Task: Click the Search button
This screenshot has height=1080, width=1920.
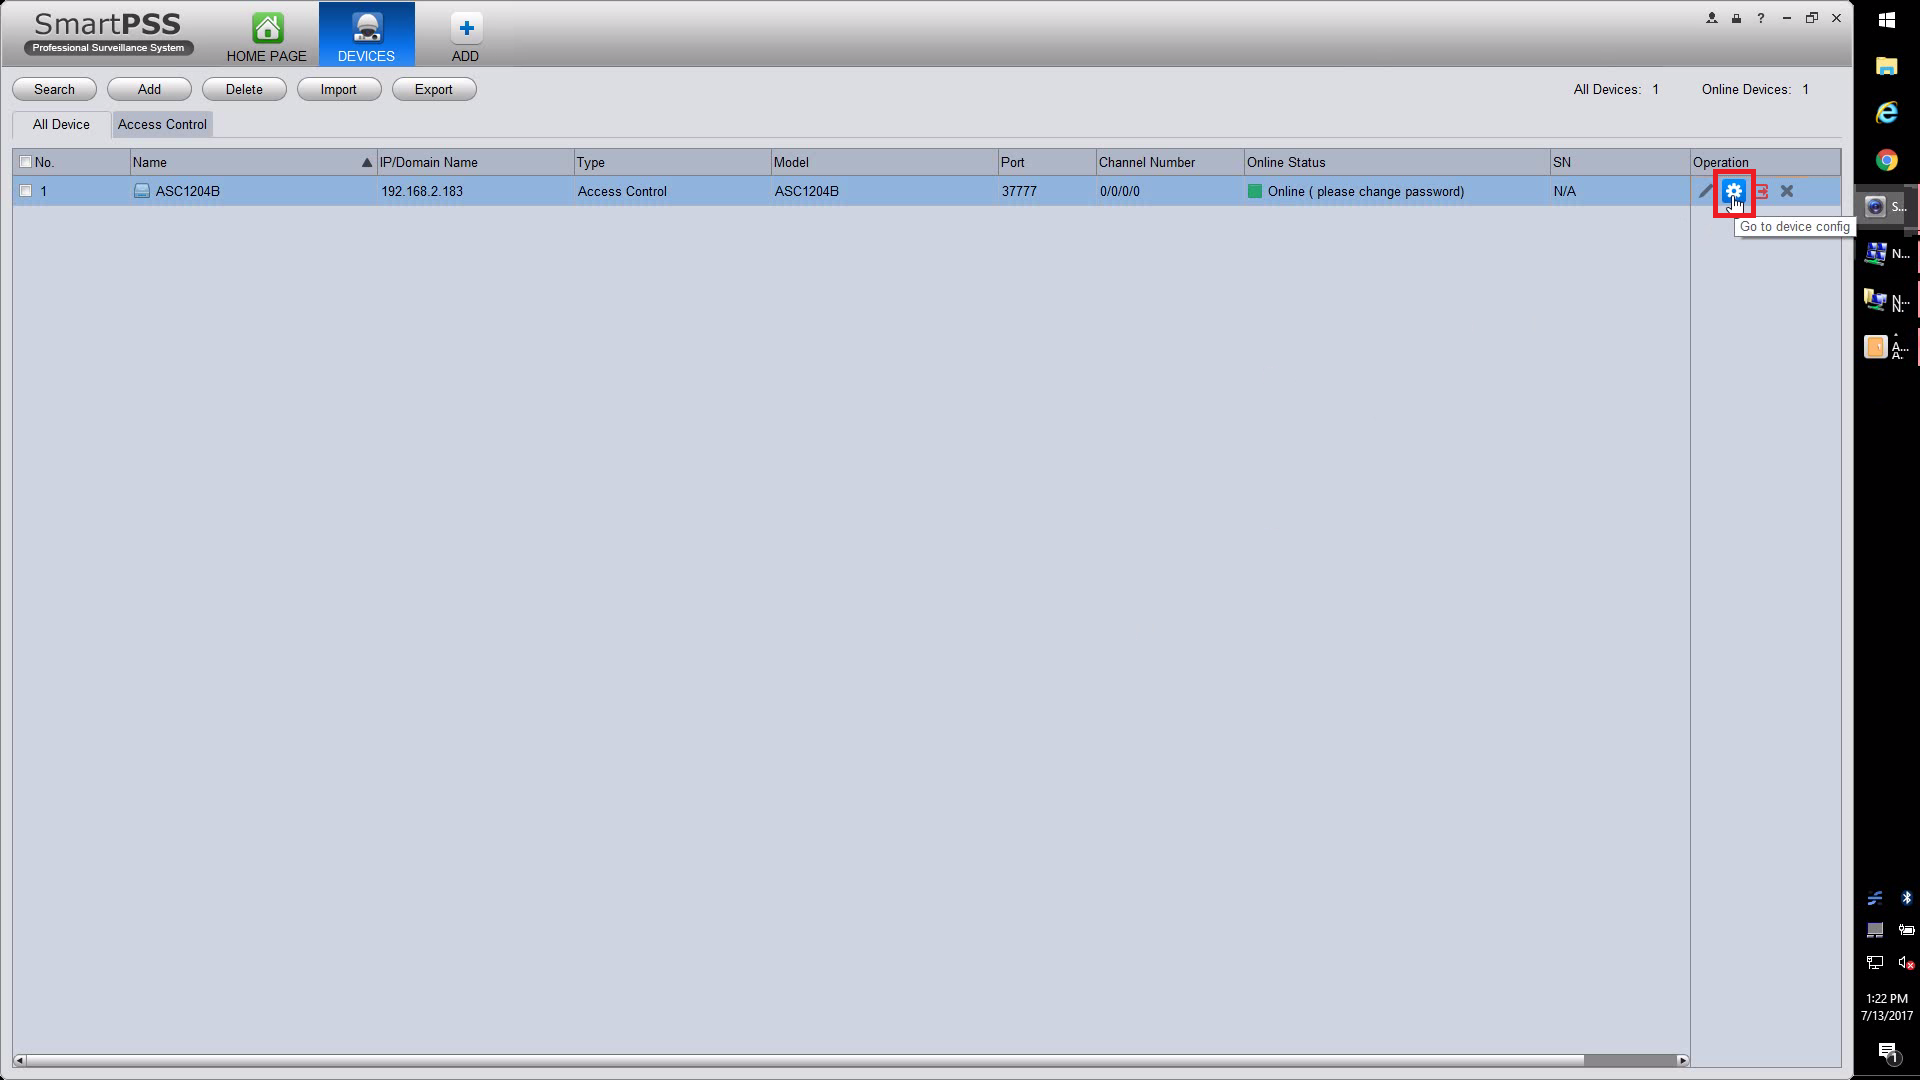Action: point(54,89)
